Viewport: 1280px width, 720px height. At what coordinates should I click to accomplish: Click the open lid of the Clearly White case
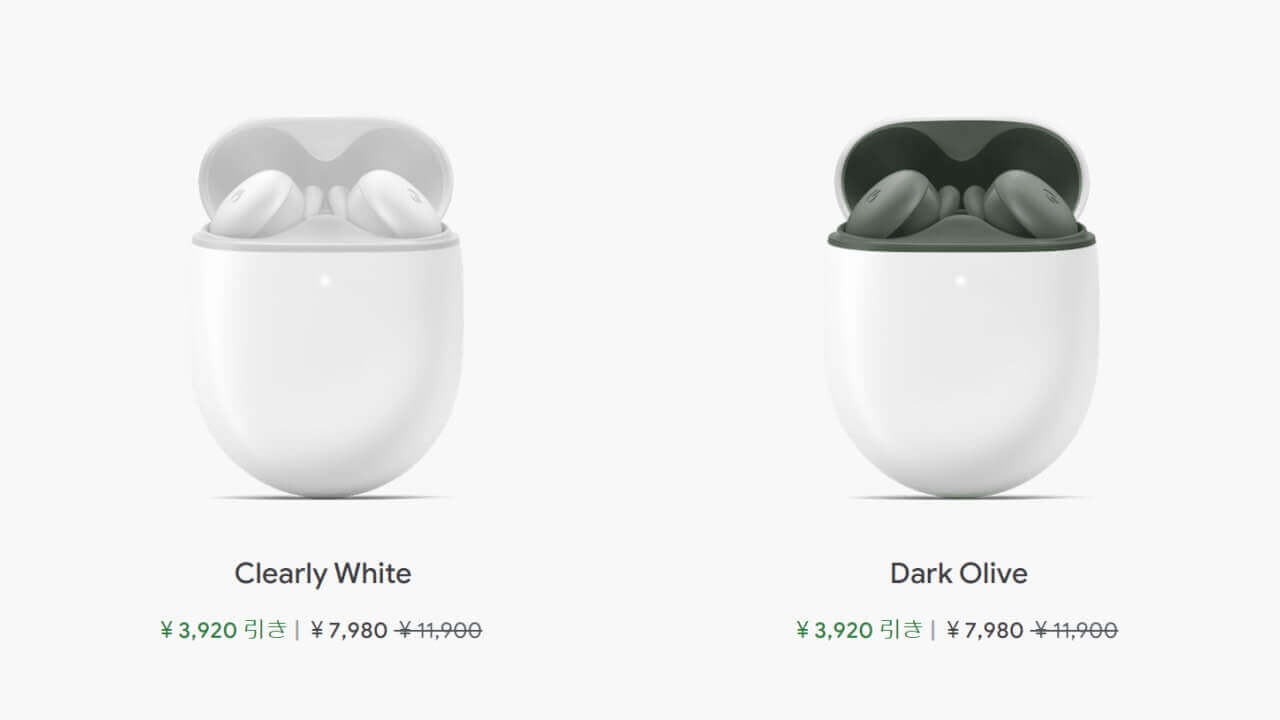pyautogui.click(x=325, y=145)
